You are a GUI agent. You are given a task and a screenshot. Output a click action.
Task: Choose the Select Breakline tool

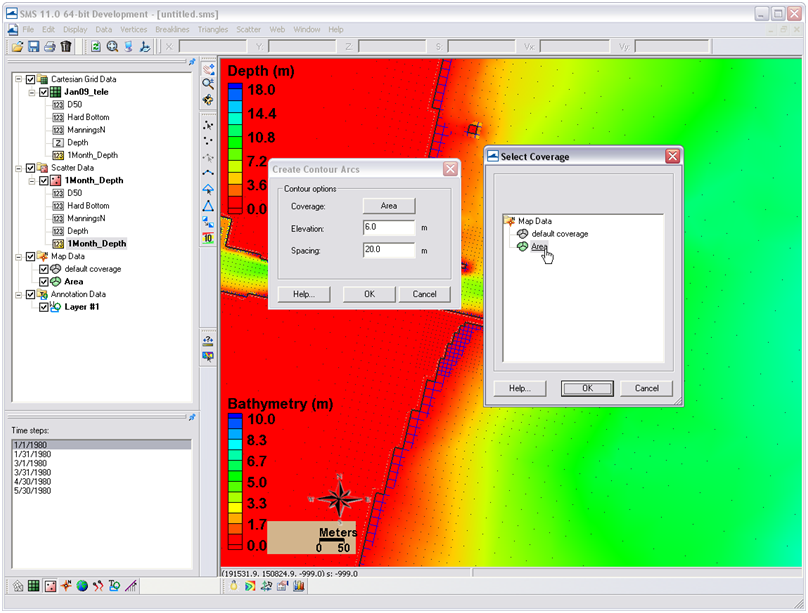[208, 157]
